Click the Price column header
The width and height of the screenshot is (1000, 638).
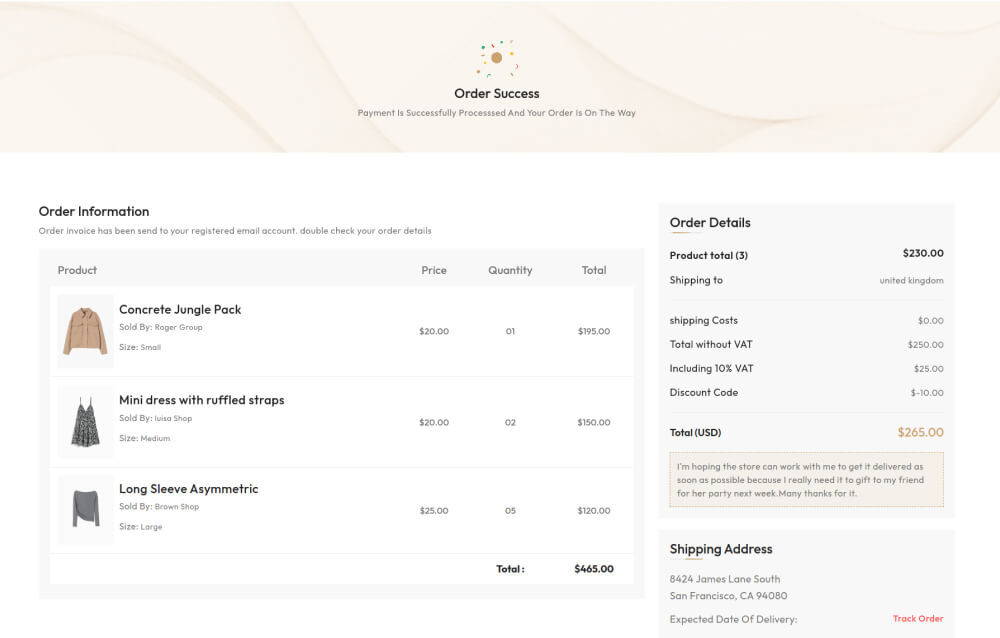coord(434,270)
